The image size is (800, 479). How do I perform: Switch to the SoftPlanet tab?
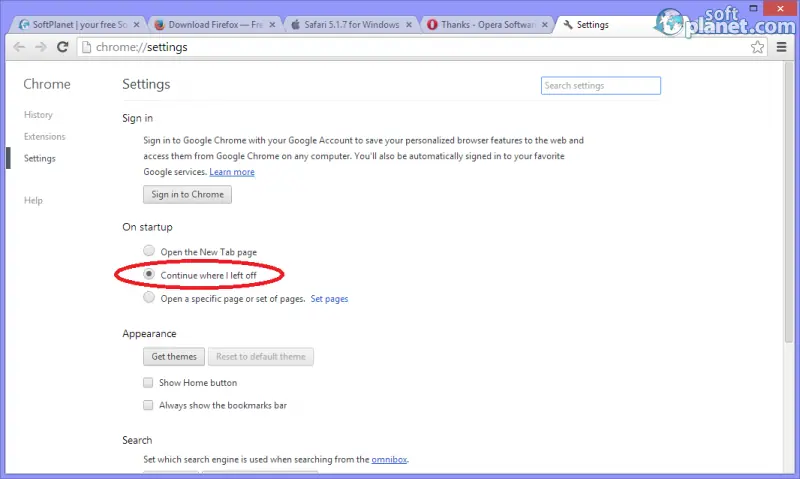pyautogui.click(x=77, y=24)
